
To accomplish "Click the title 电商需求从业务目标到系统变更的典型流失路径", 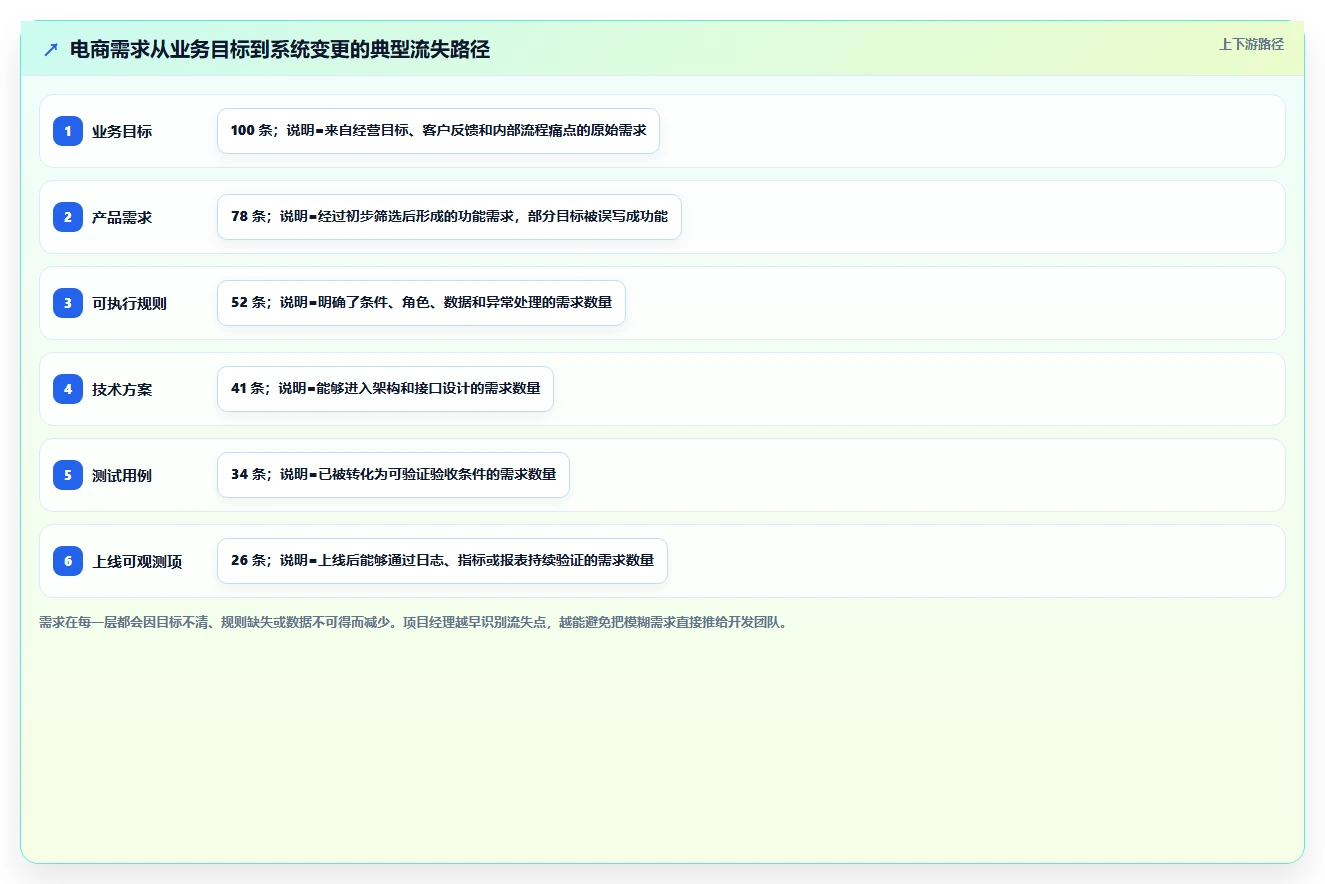I will coord(280,50).
